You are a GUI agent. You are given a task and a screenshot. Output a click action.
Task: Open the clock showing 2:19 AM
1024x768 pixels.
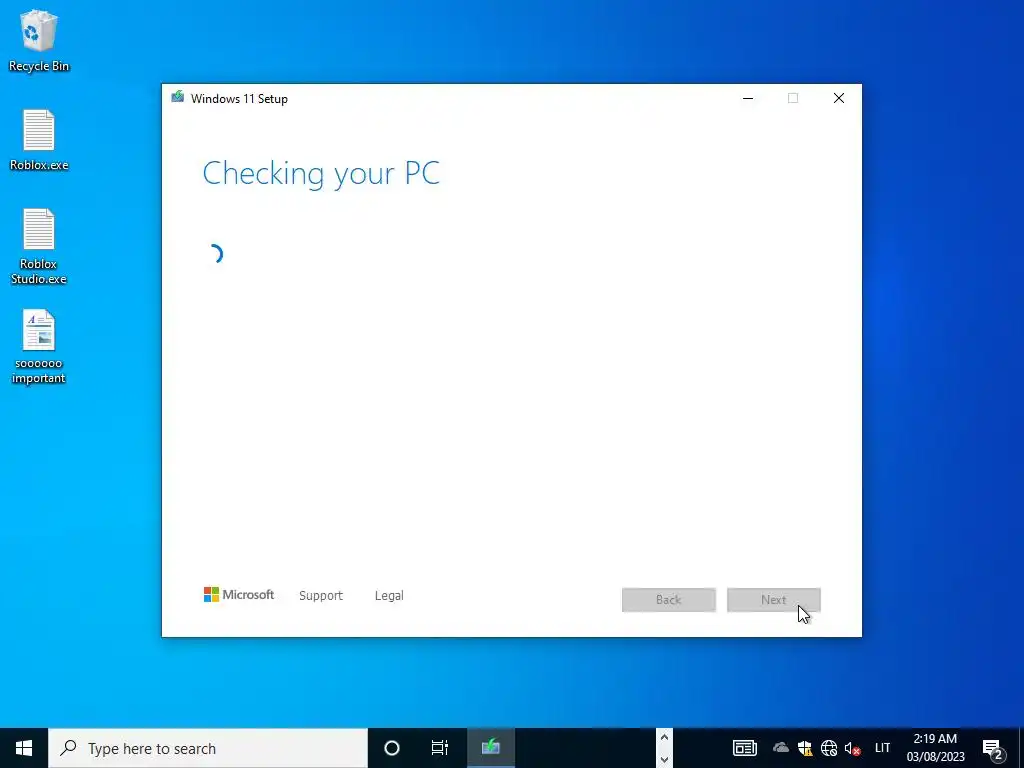click(935, 748)
